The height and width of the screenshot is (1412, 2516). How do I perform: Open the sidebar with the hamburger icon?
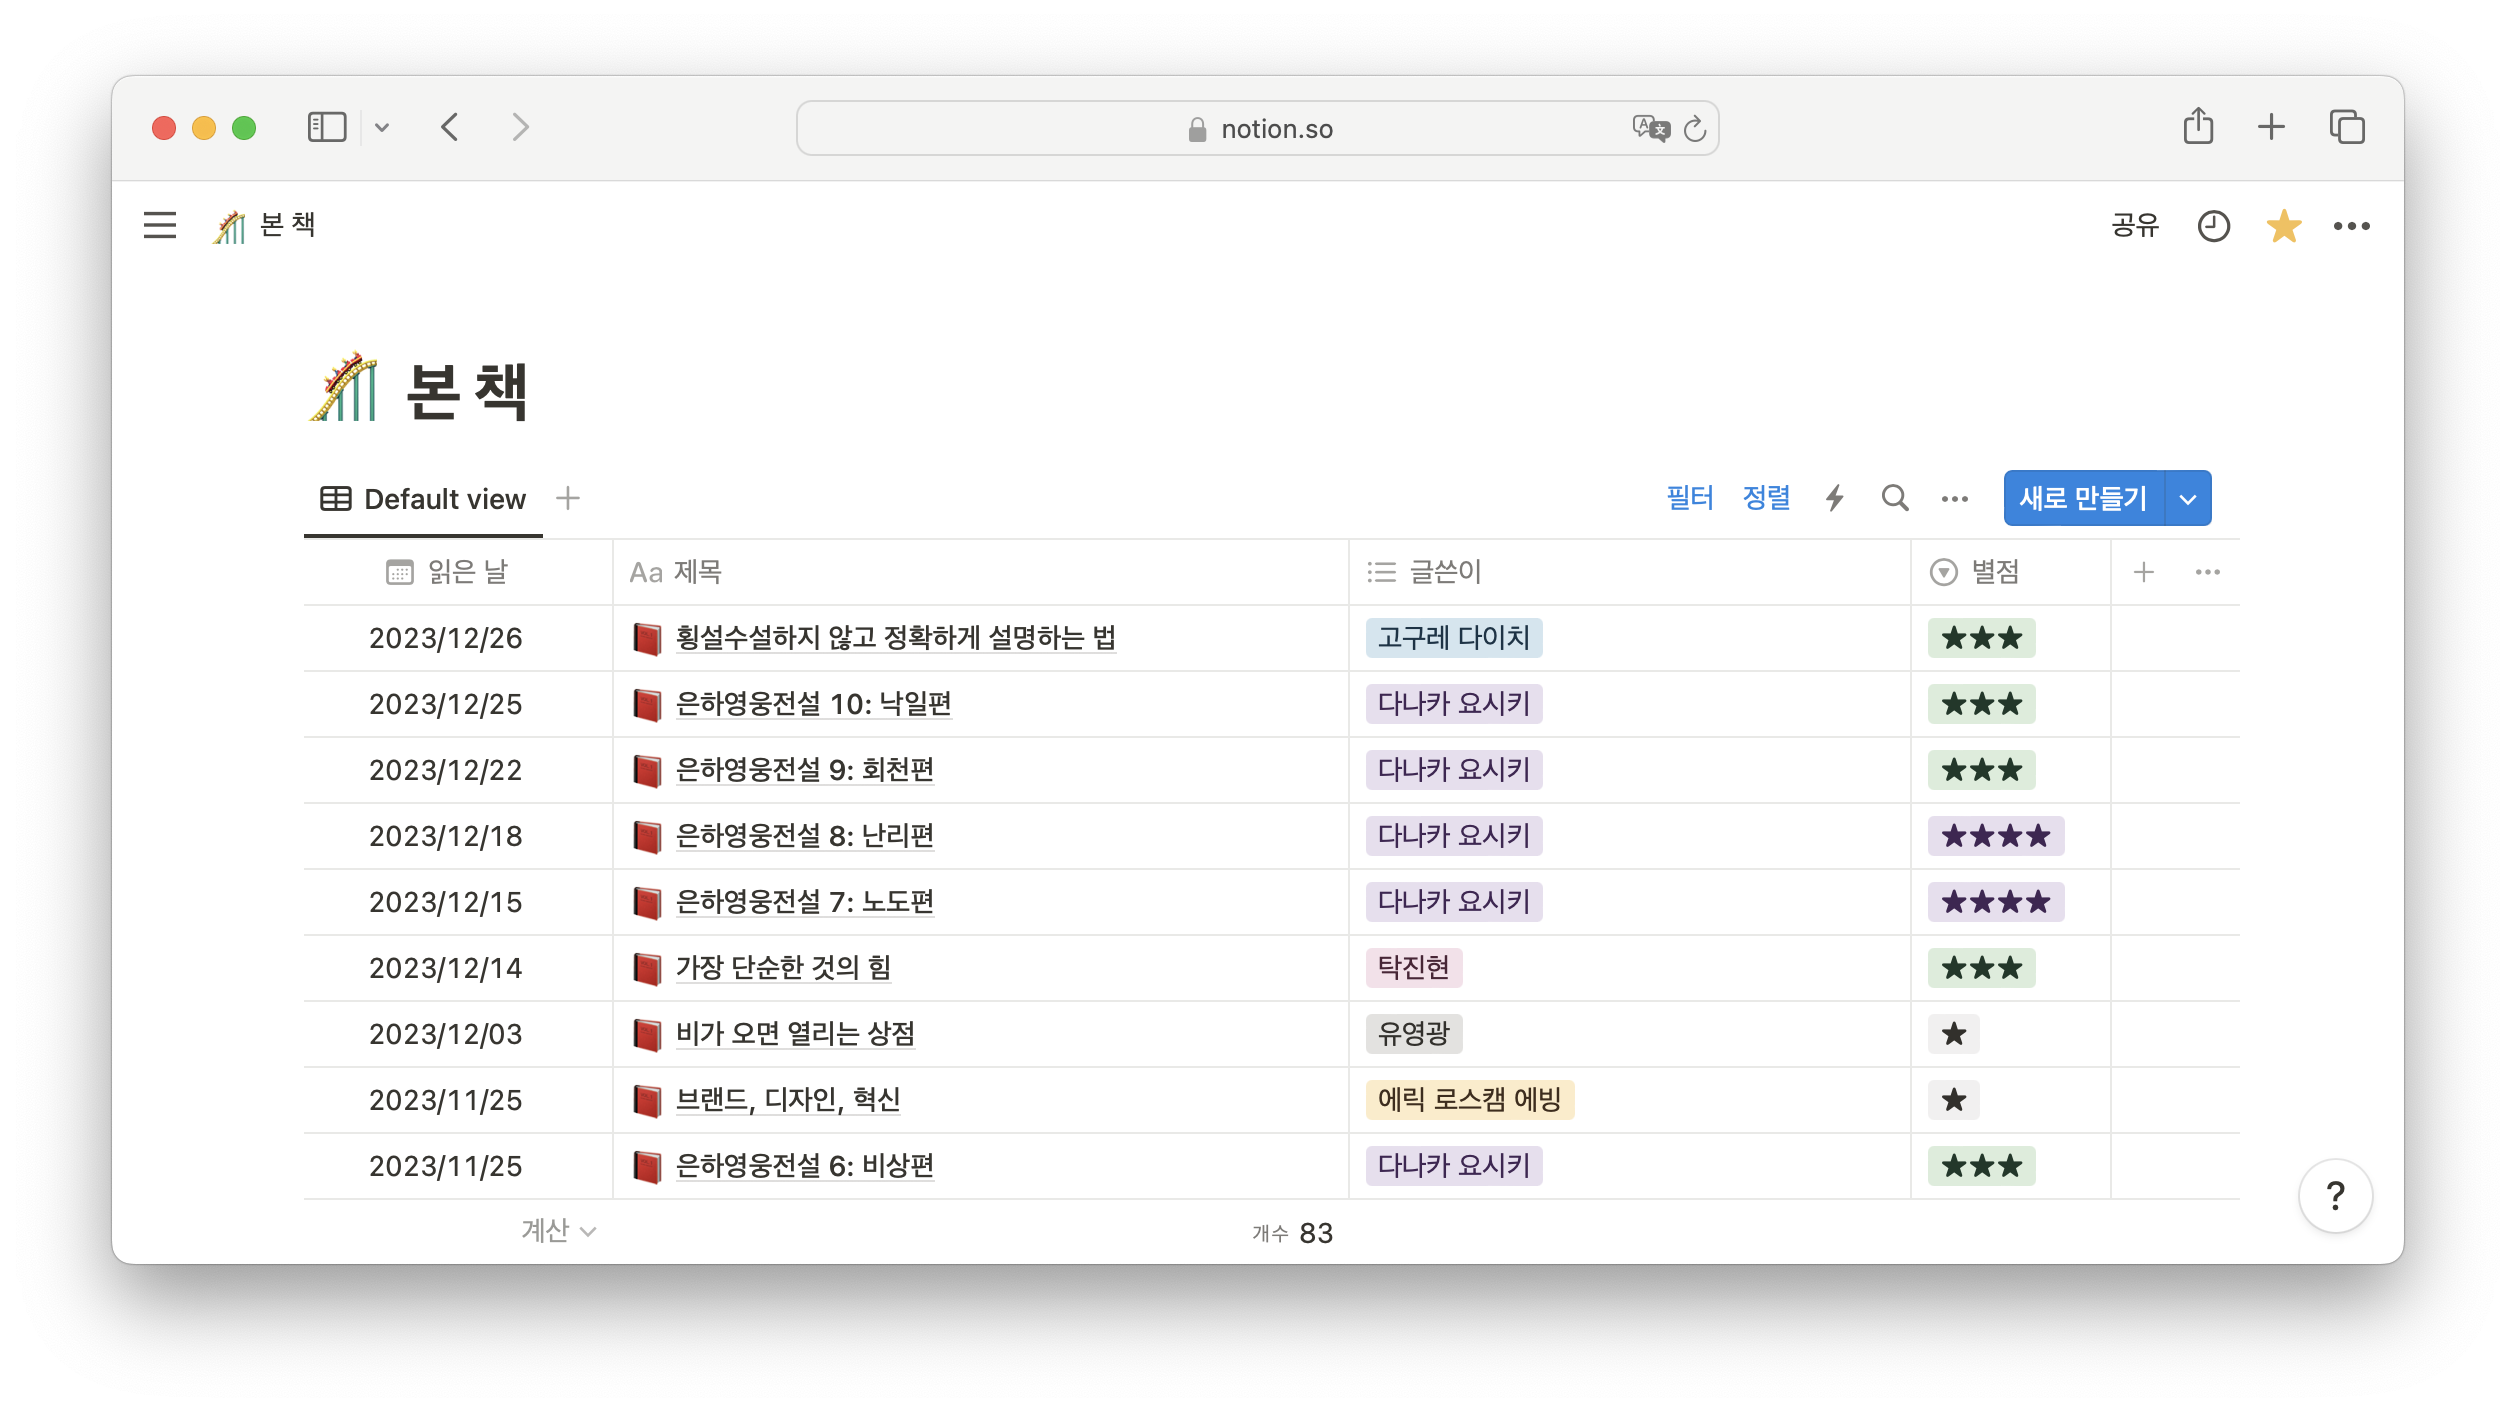pos(160,226)
